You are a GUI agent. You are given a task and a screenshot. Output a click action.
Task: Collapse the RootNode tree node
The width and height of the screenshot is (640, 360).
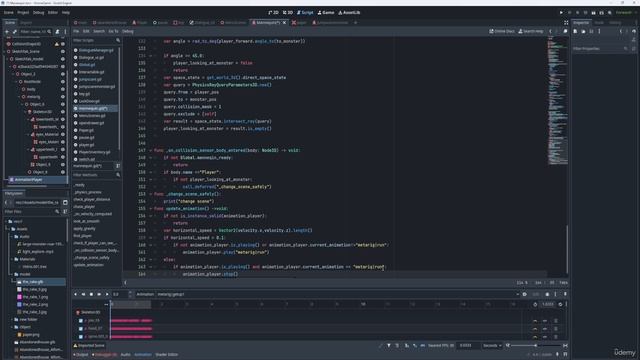[17, 82]
